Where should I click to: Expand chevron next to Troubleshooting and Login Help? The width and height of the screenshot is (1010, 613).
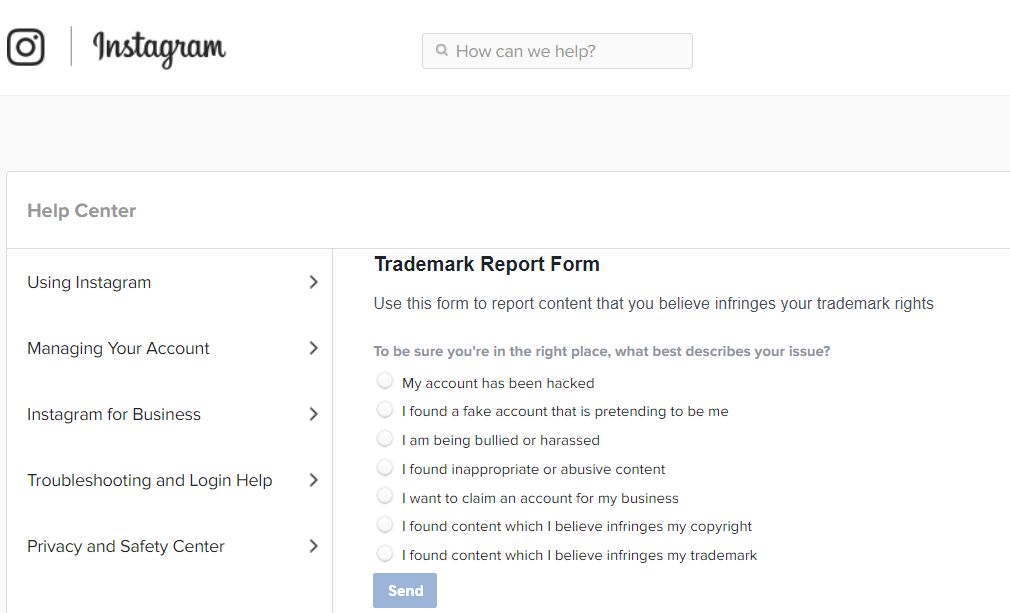pyautogui.click(x=313, y=480)
